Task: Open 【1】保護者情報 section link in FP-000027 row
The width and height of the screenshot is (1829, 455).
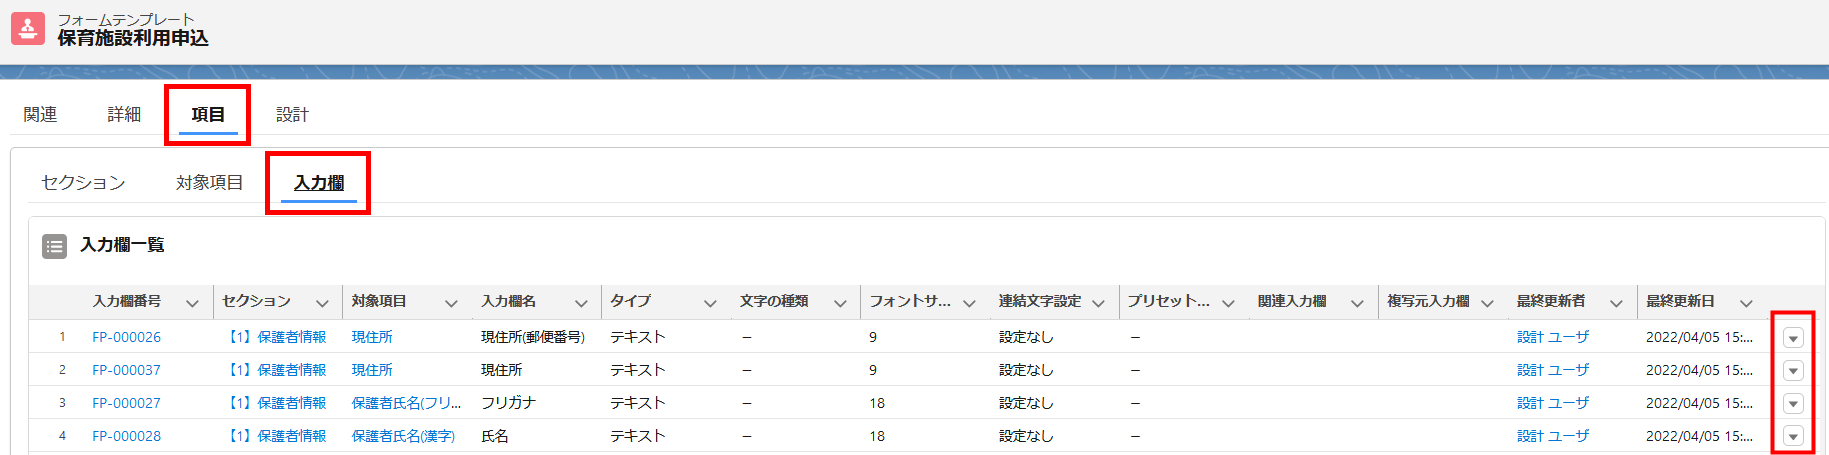Action: click(x=275, y=403)
